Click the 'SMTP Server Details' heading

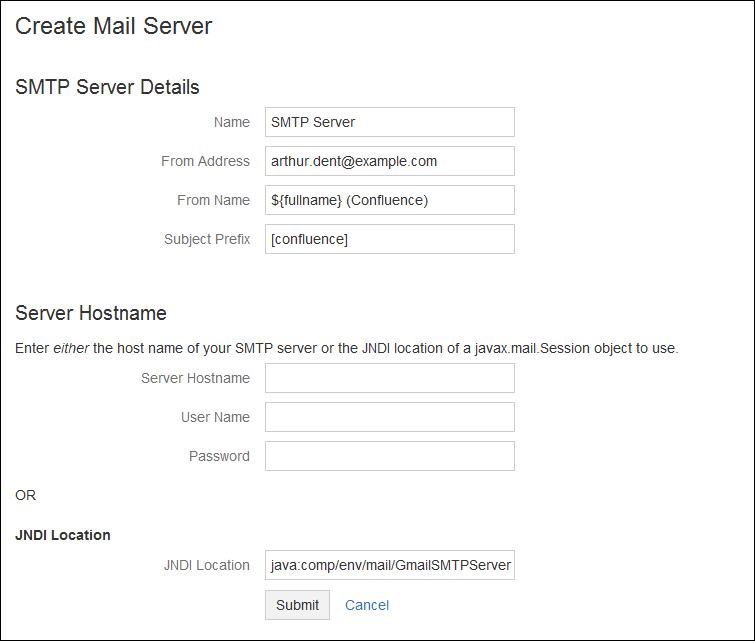107,87
